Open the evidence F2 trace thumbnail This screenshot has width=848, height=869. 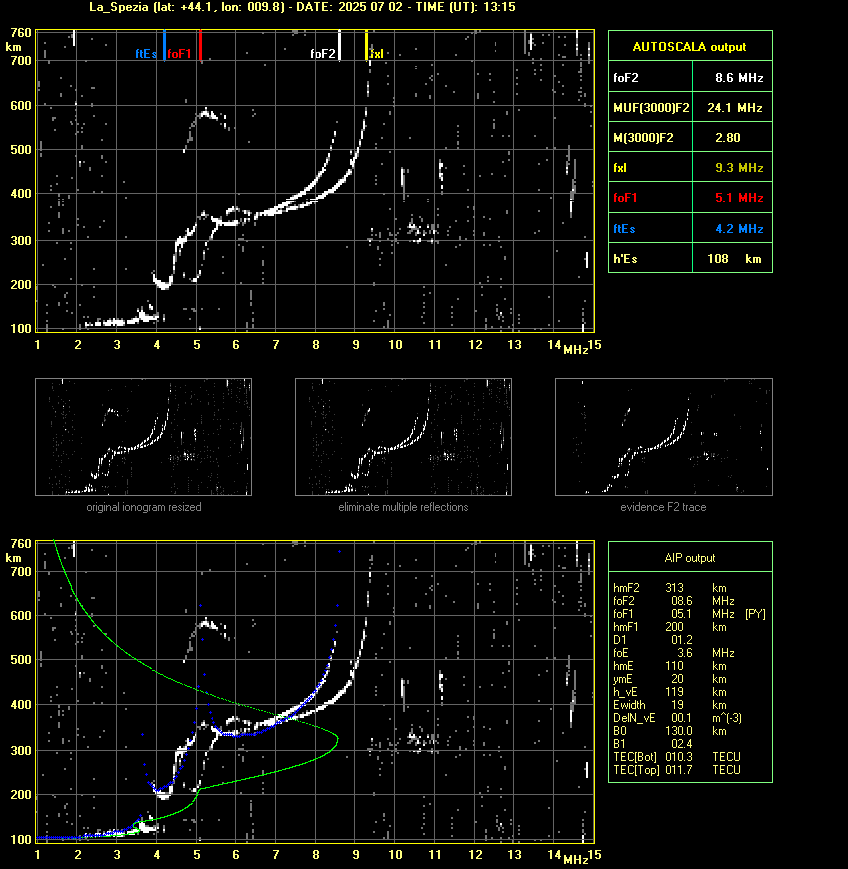pos(663,437)
